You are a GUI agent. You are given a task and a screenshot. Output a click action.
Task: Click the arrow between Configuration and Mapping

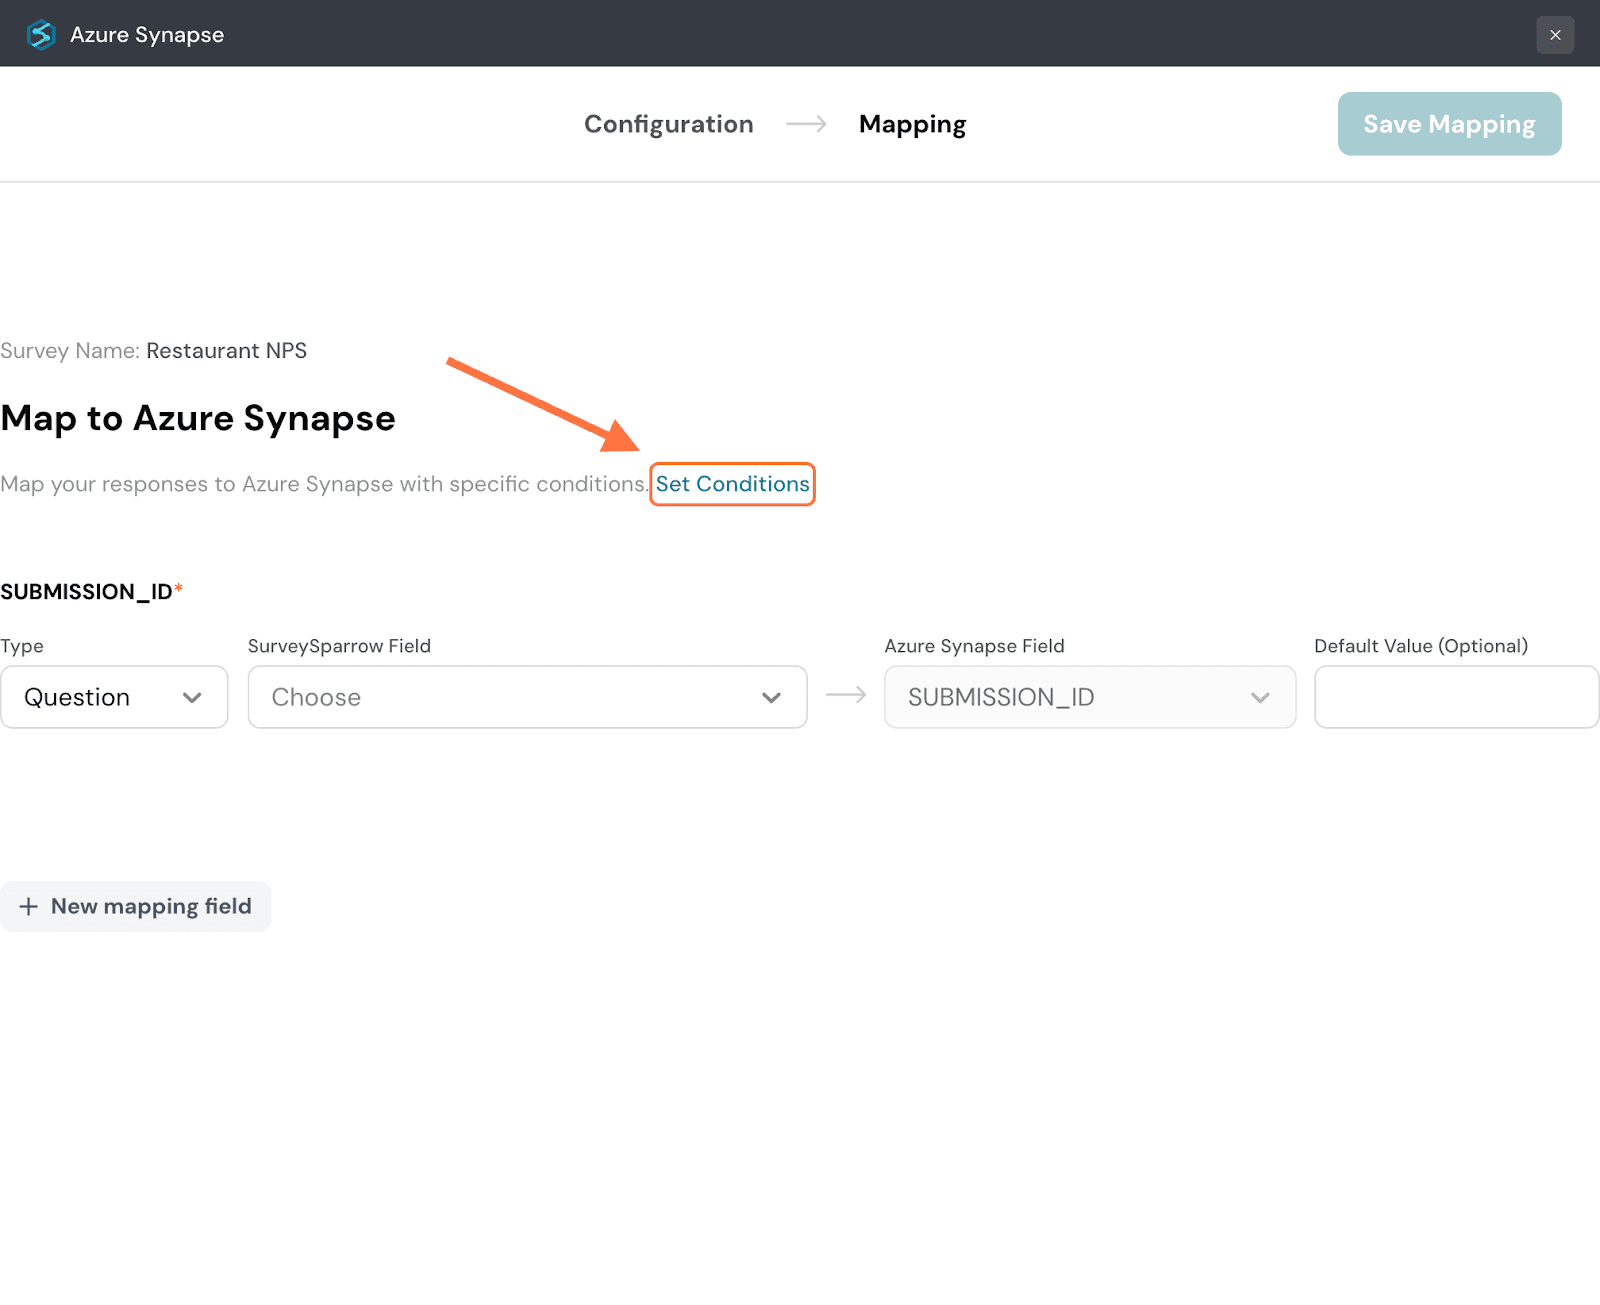click(x=806, y=124)
